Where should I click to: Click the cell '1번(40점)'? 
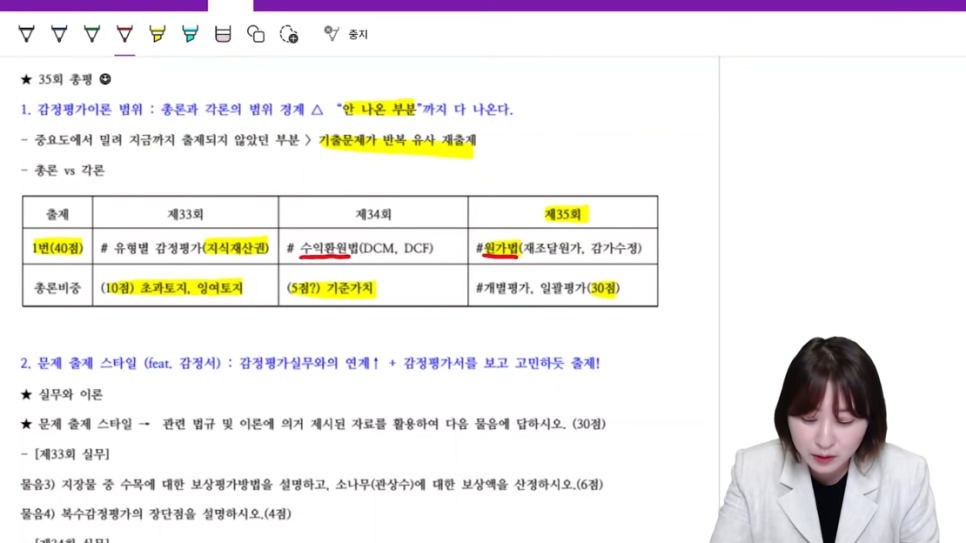tap(57, 248)
